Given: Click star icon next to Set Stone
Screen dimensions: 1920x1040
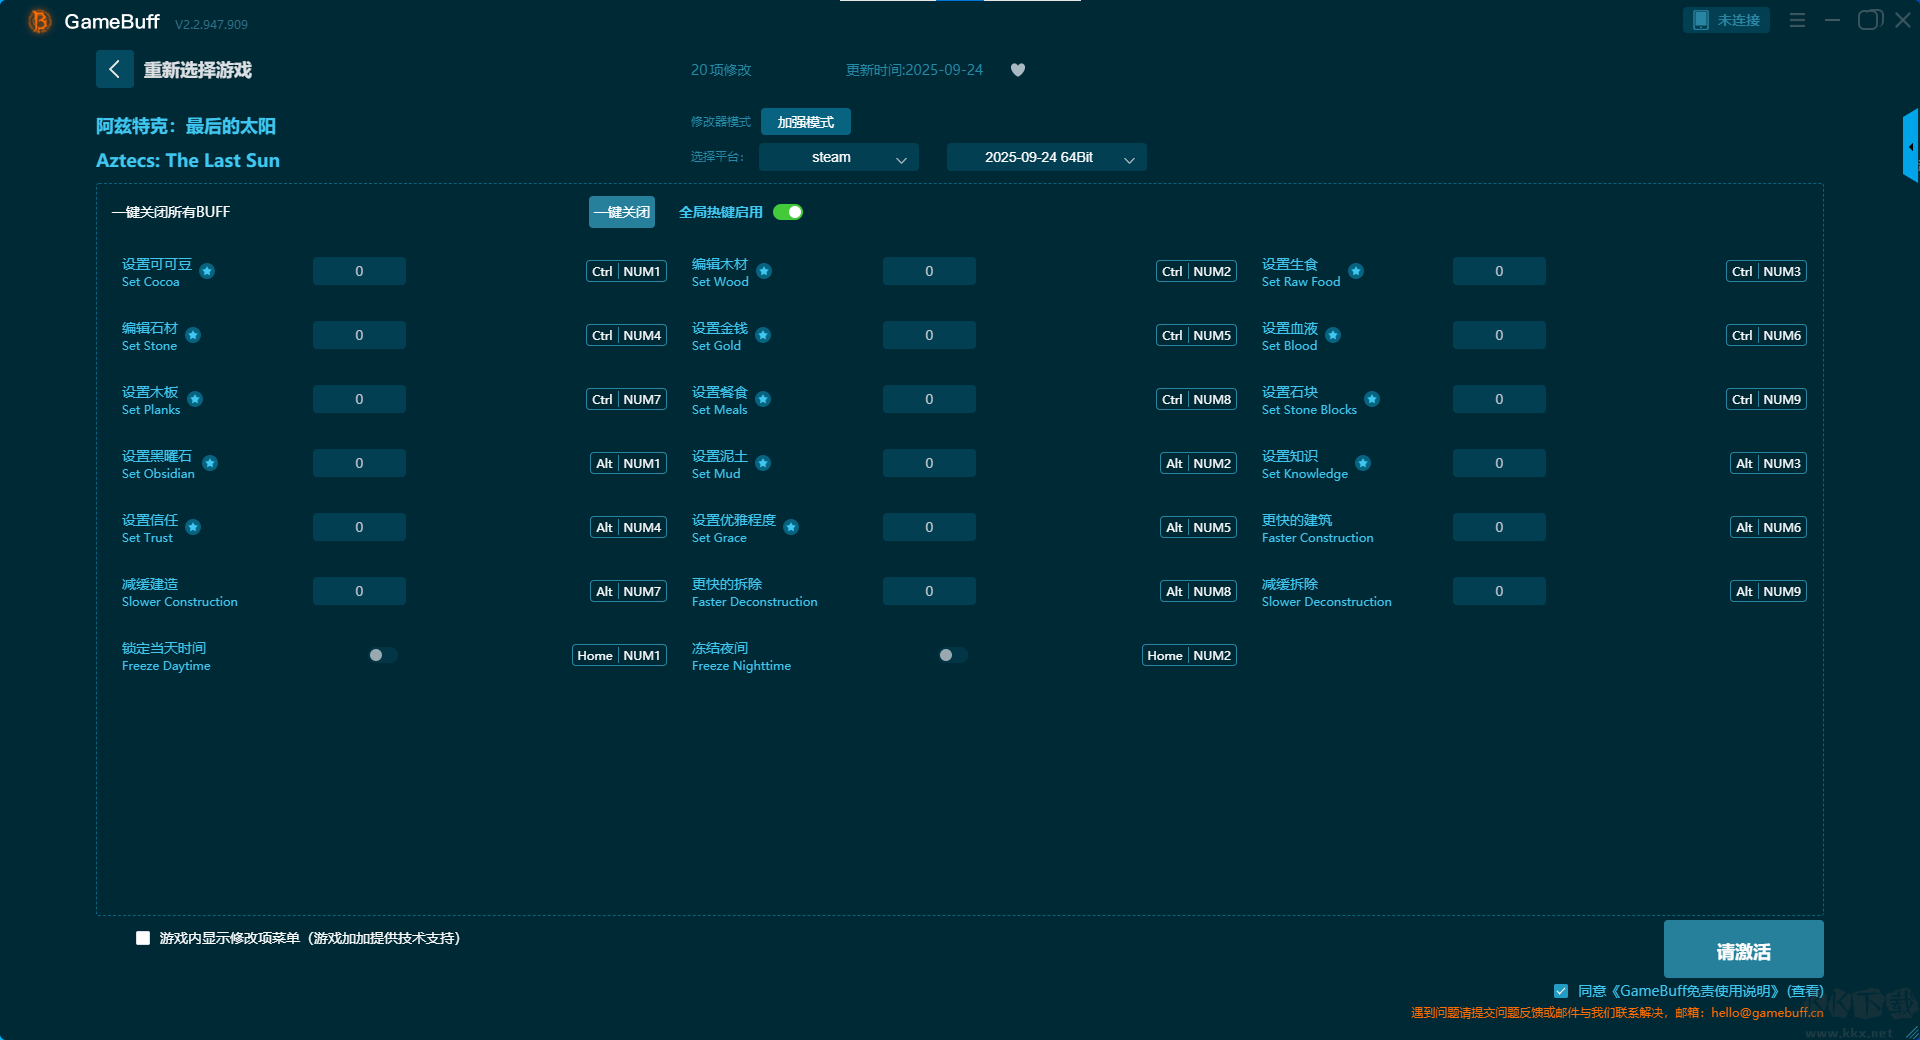Looking at the screenshot, I should tap(193, 335).
